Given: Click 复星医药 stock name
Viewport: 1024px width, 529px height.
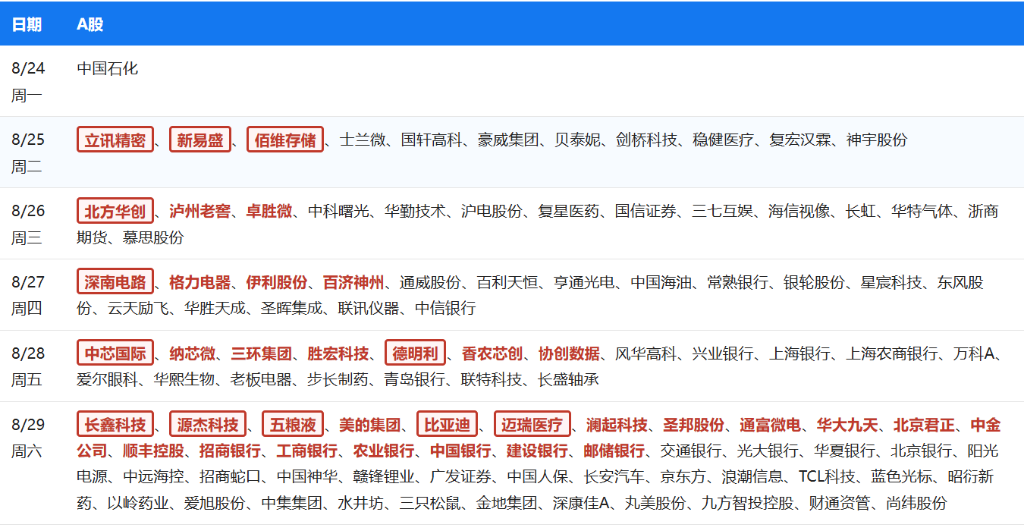Looking at the screenshot, I should click(x=569, y=211).
